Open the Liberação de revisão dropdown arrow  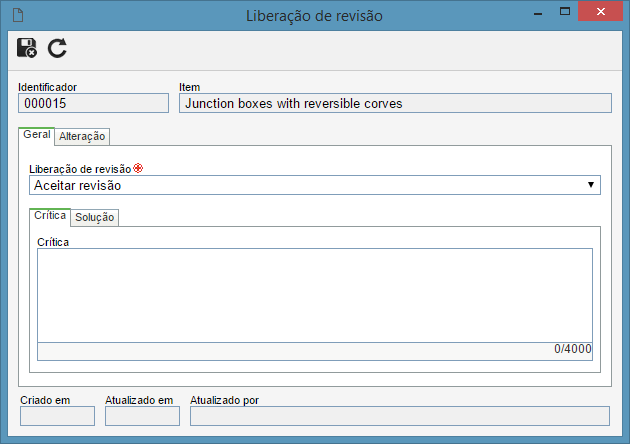tap(591, 185)
